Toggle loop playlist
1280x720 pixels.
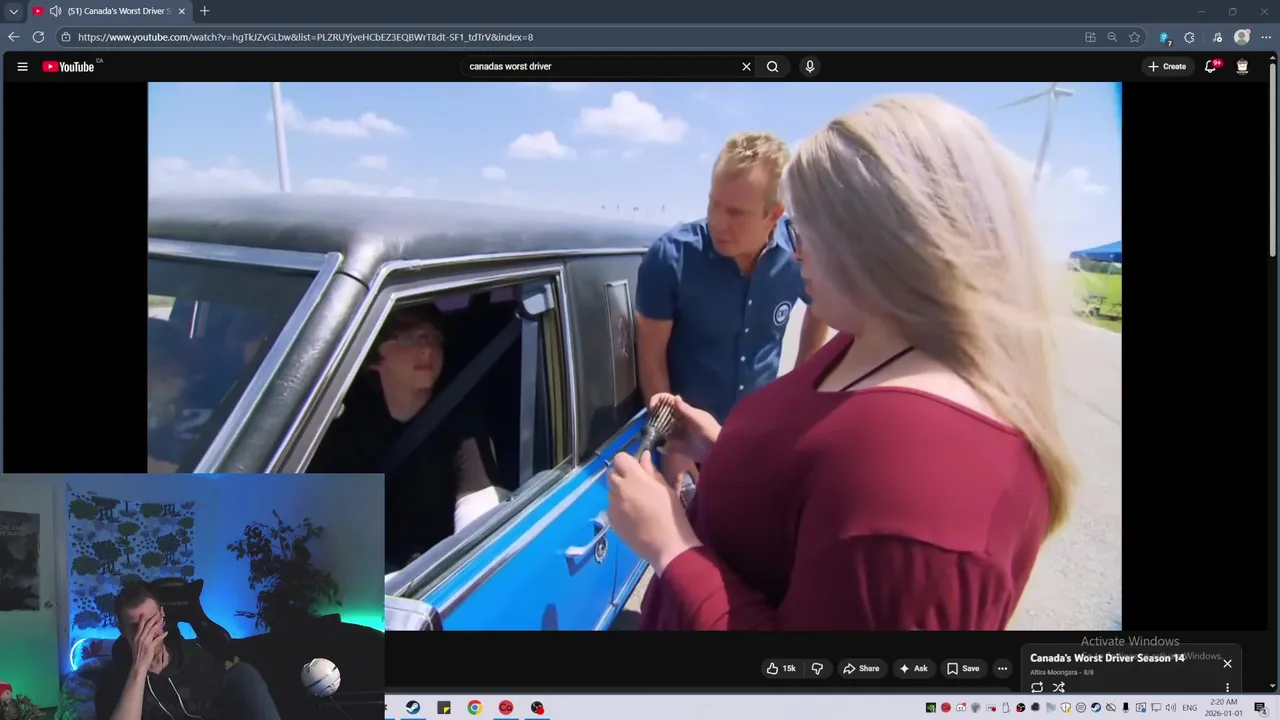pos(1037,687)
